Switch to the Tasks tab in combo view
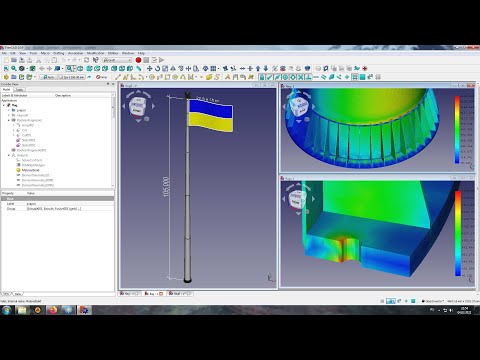Image resolution: width=480 pixels, height=360 pixels. [19, 90]
